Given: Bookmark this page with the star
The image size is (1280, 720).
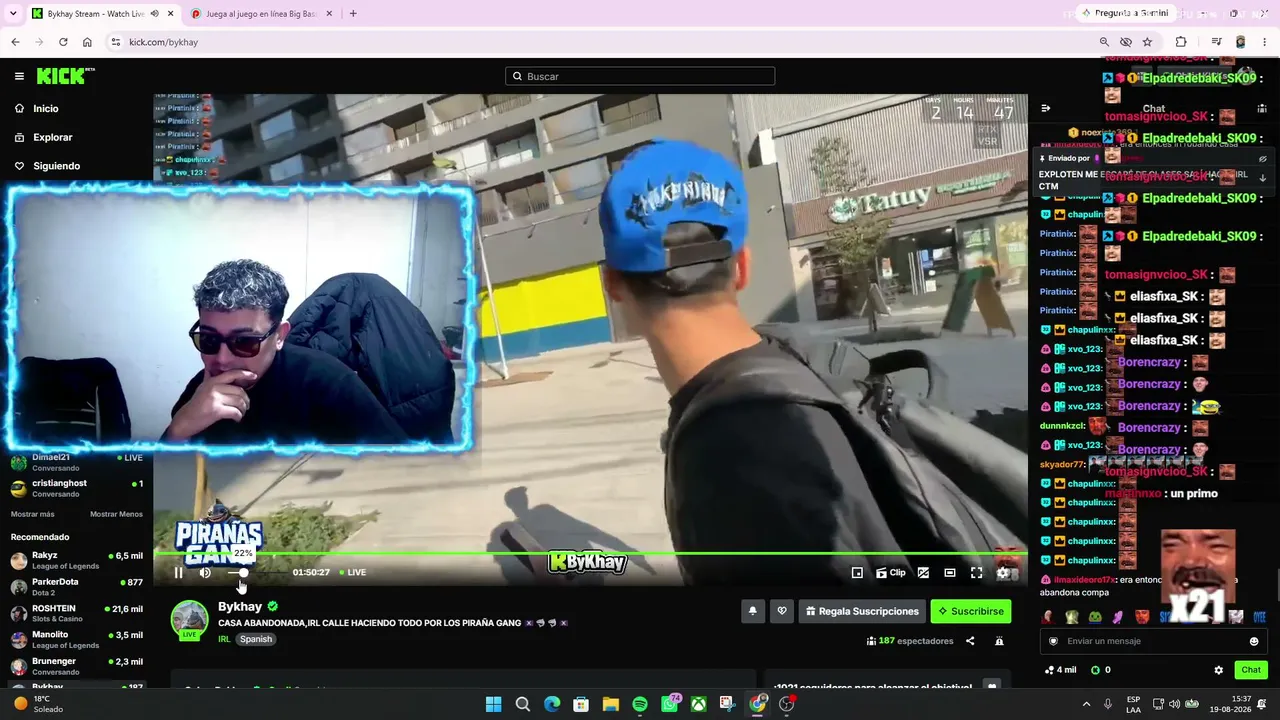Looking at the screenshot, I should click(x=1147, y=42).
